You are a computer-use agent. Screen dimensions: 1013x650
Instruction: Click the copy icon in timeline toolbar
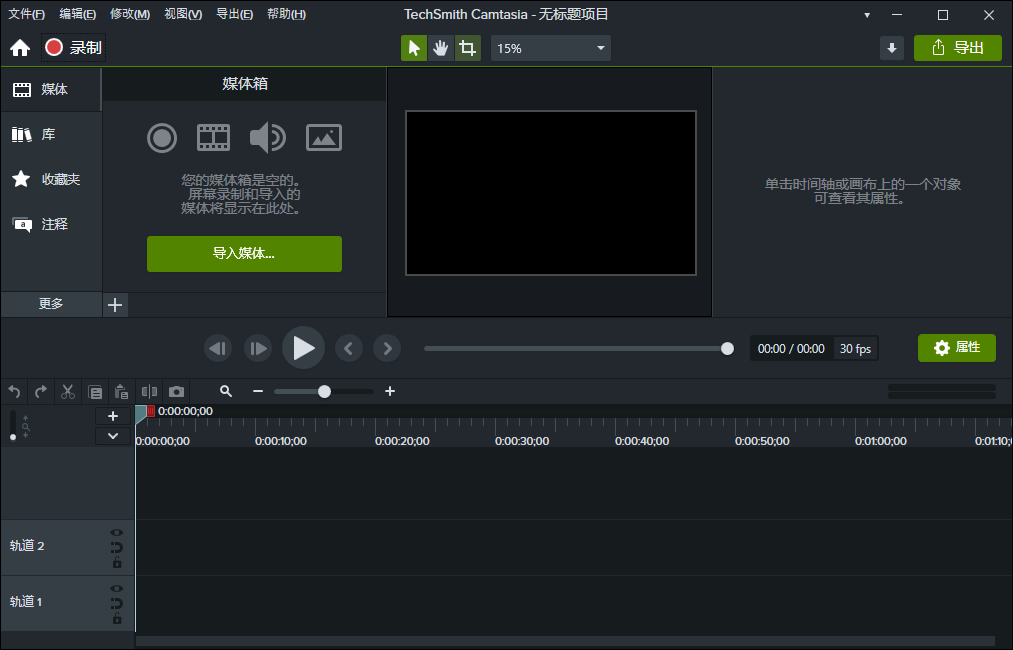(95, 392)
